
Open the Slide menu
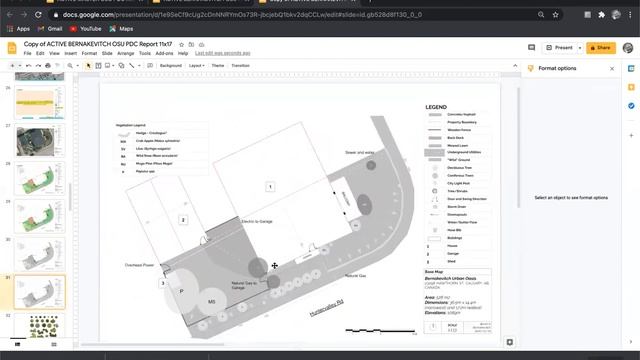pos(107,53)
